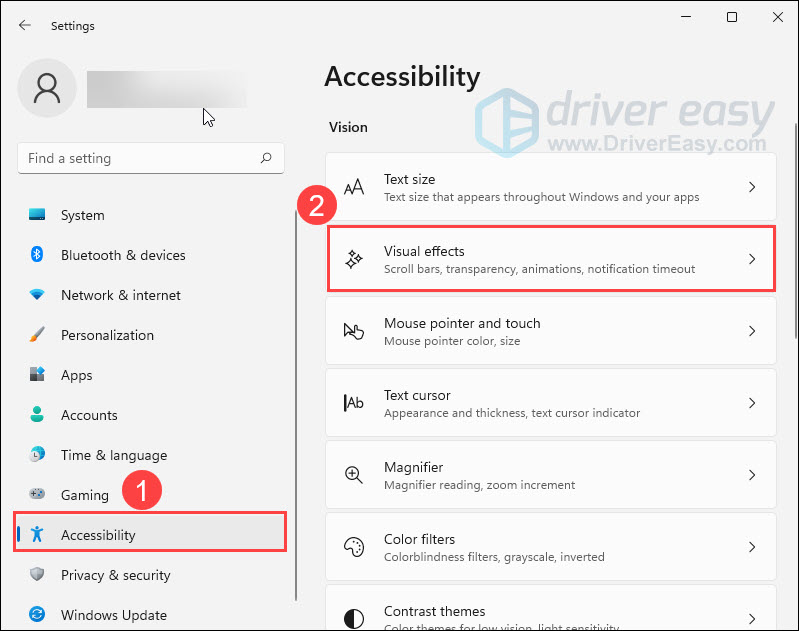Viewport: 799px width, 631px height.
Task: Click the search magnifier icon
Action: (266, 158)
